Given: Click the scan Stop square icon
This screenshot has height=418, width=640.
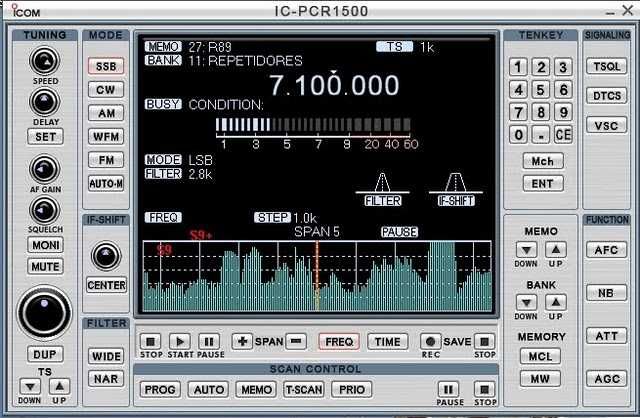Looking at the screenshot, I should click(x=150, y=341).
